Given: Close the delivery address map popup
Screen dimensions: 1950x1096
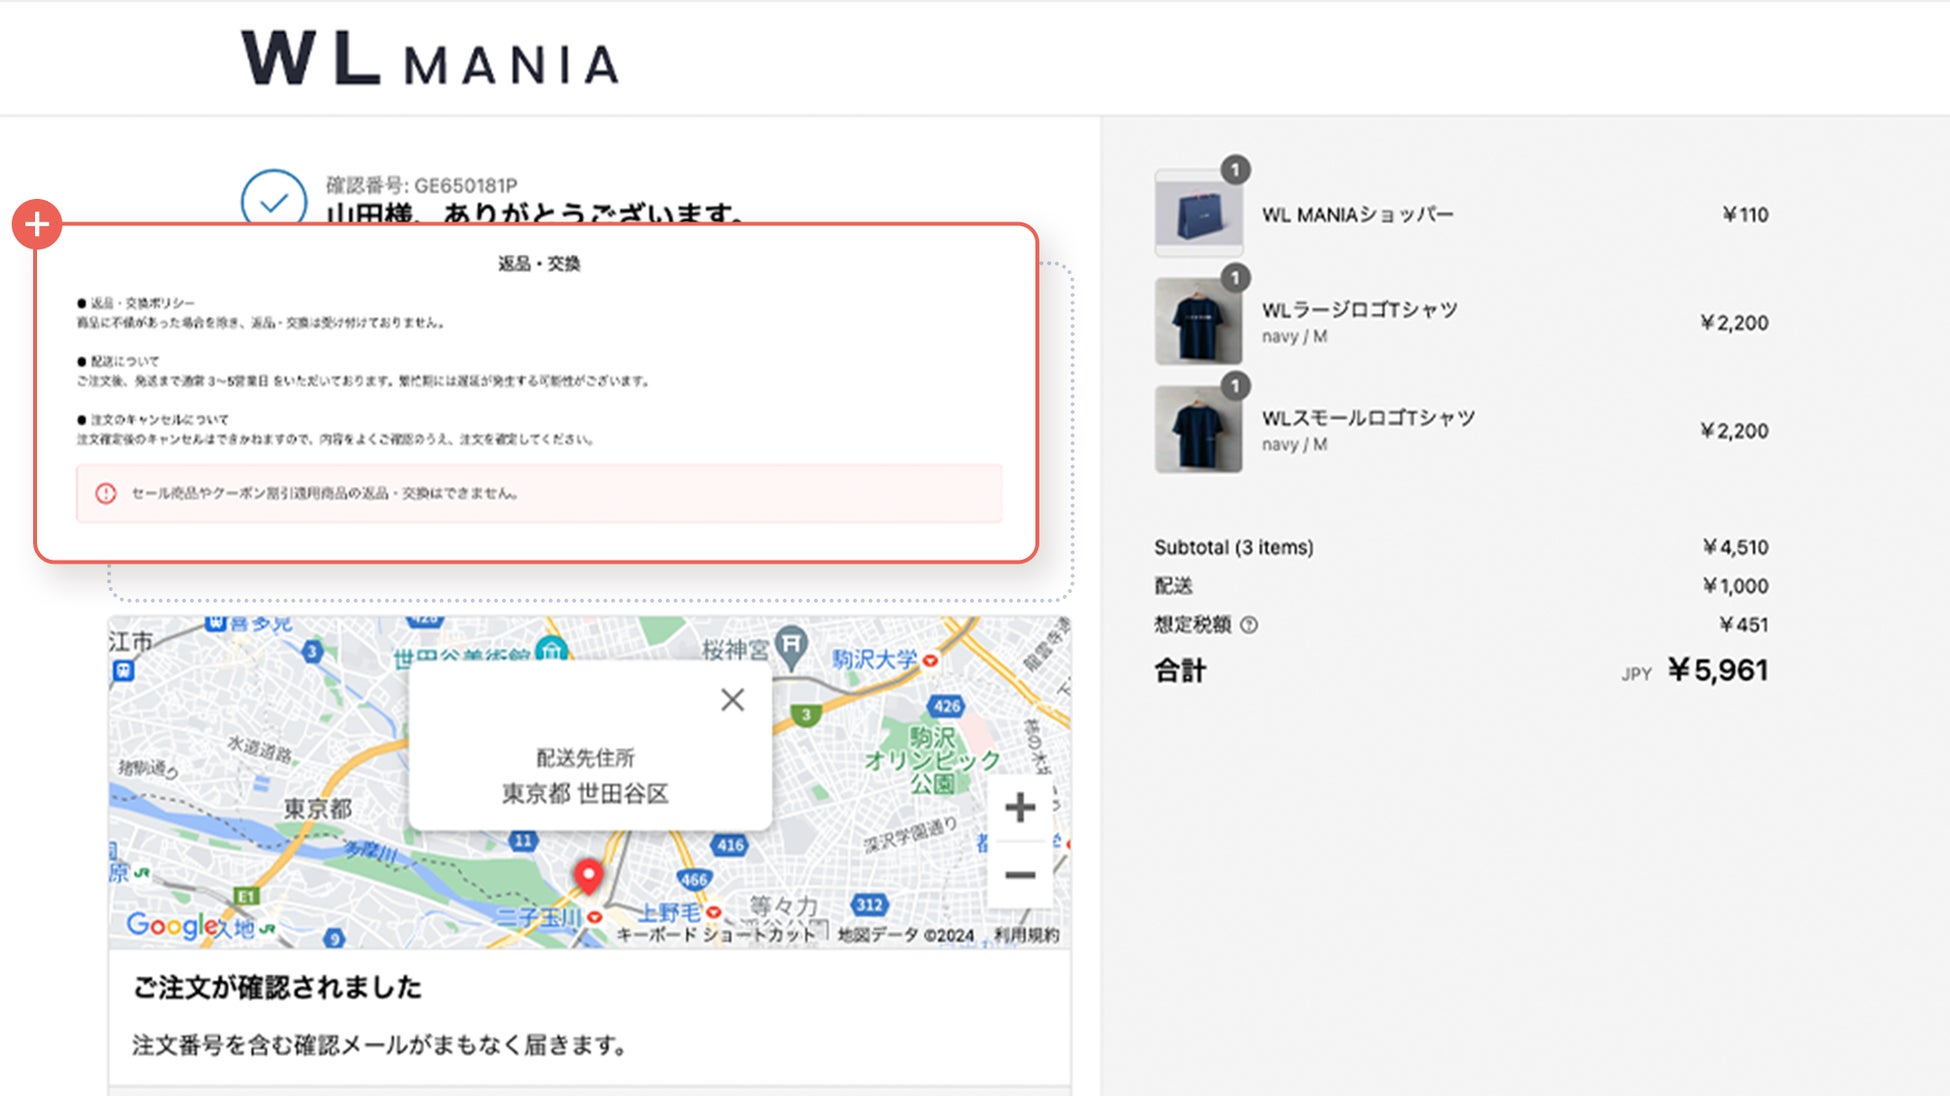Looking at the screenshot, I should click(x=732, y=700).
